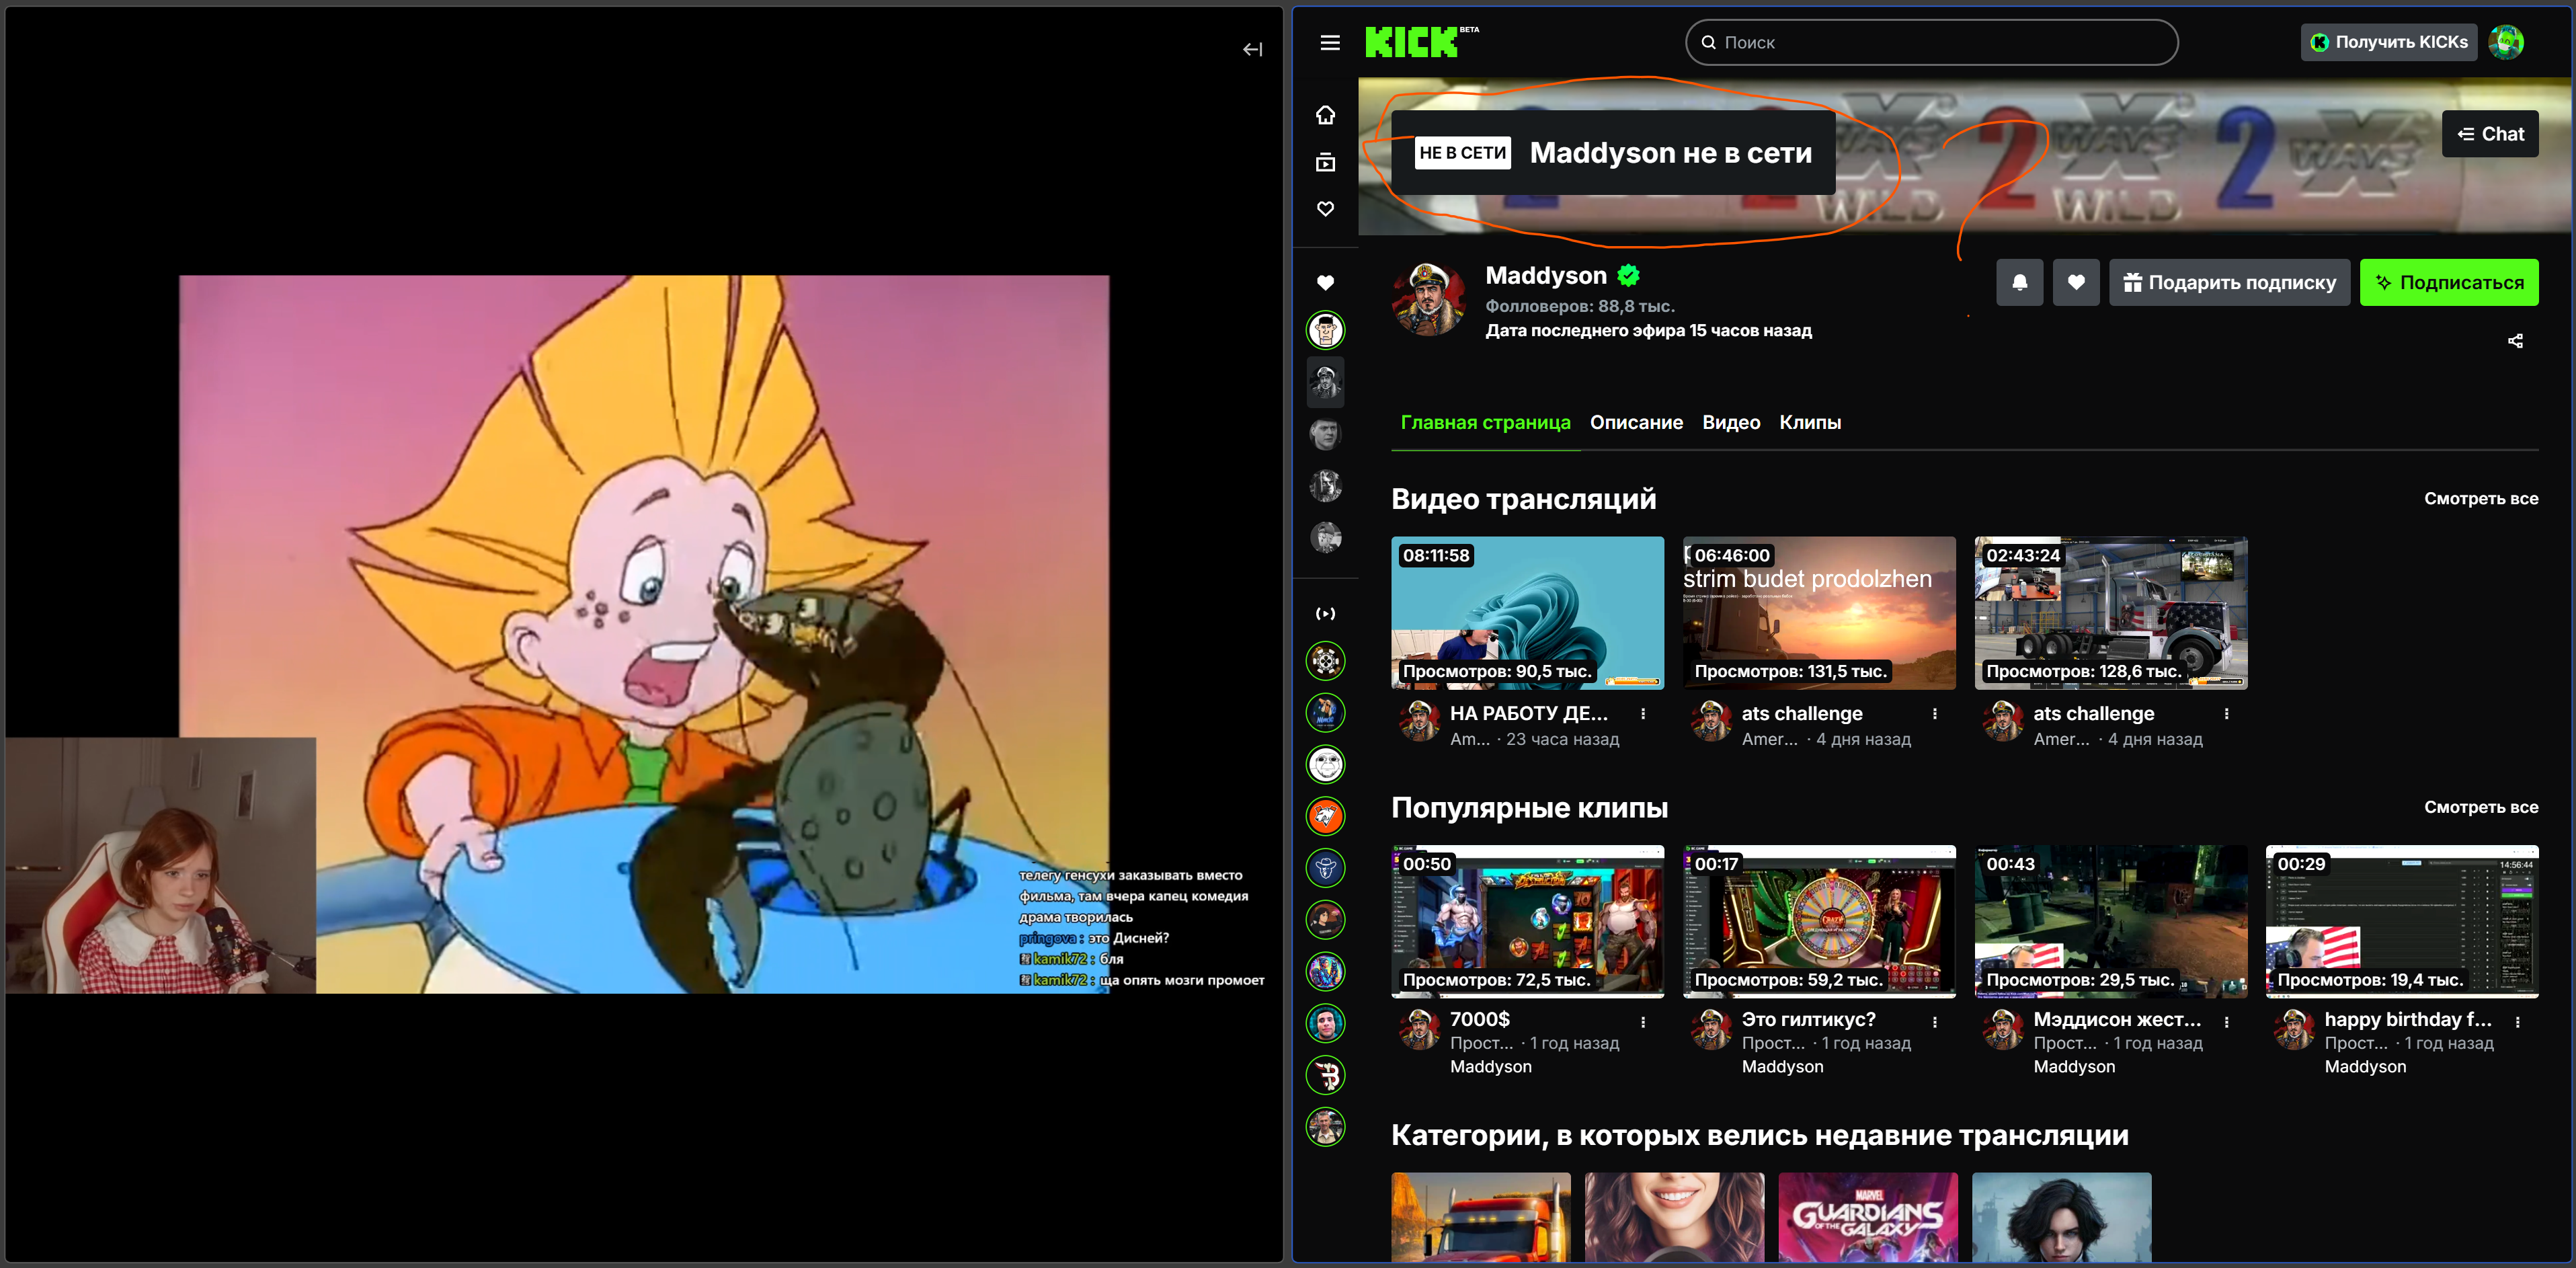Click the Home icon in sidebar

tap(1325, 115)
